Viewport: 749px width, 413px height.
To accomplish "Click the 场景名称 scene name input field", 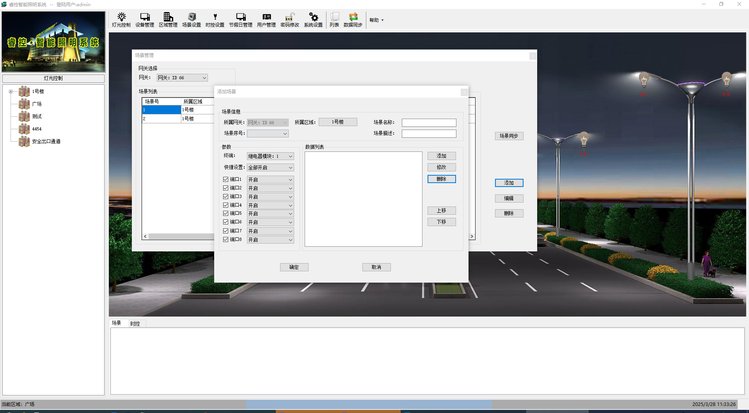I will point(428,122).
